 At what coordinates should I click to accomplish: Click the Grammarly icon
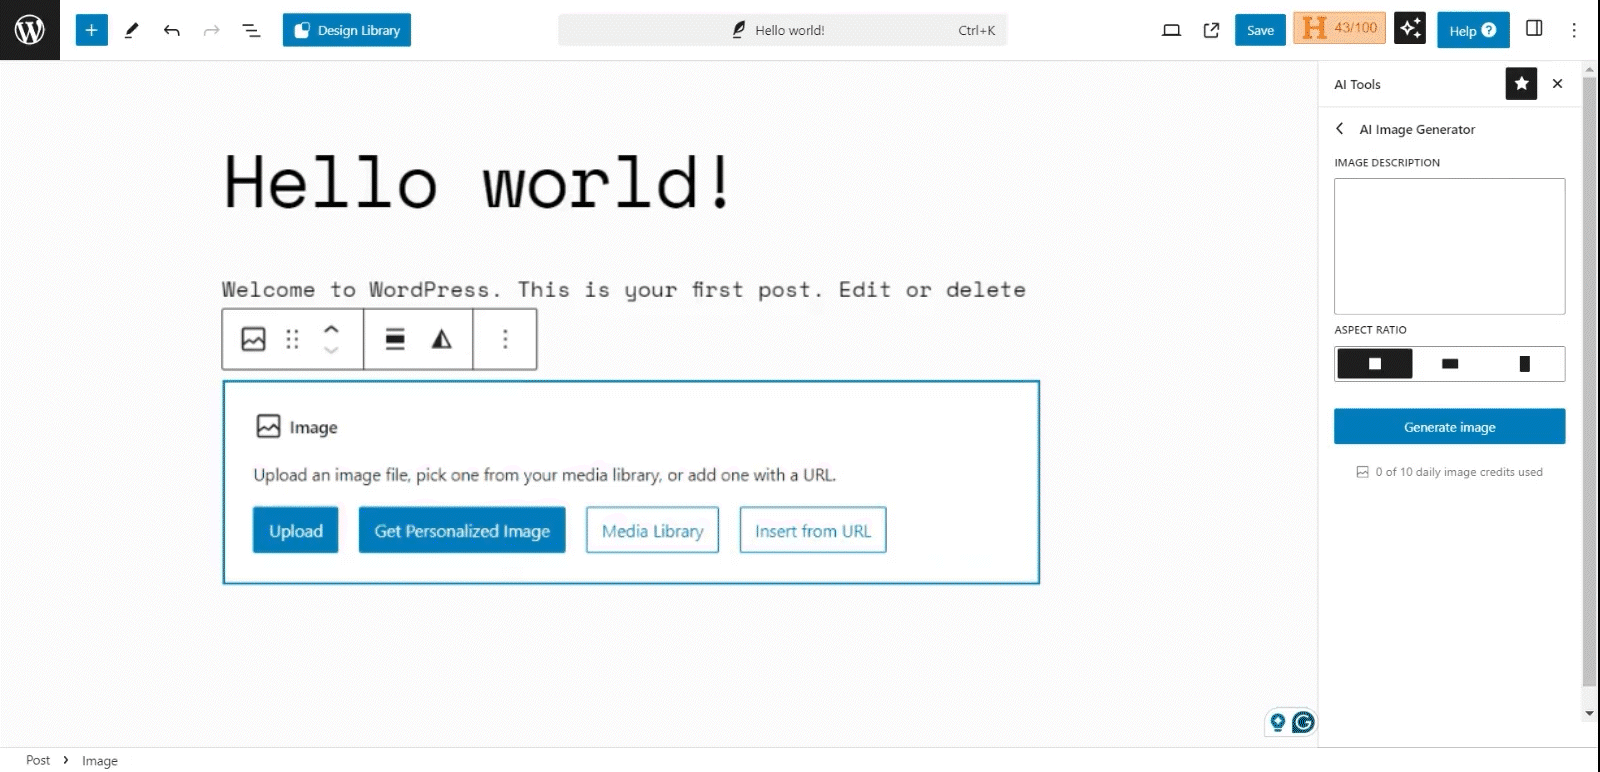pyautogui.click(x=1303, y=722)
